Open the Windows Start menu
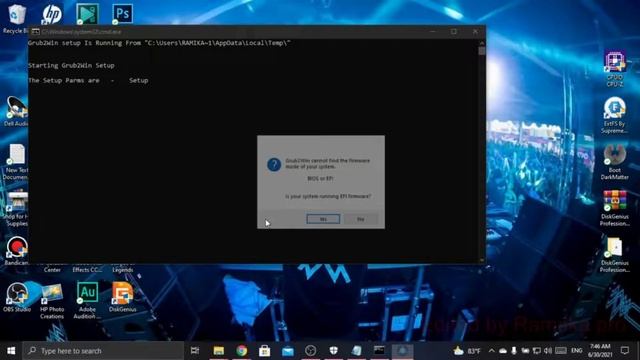The height and width of the screenshot is (360, 640). pos(11,351)
